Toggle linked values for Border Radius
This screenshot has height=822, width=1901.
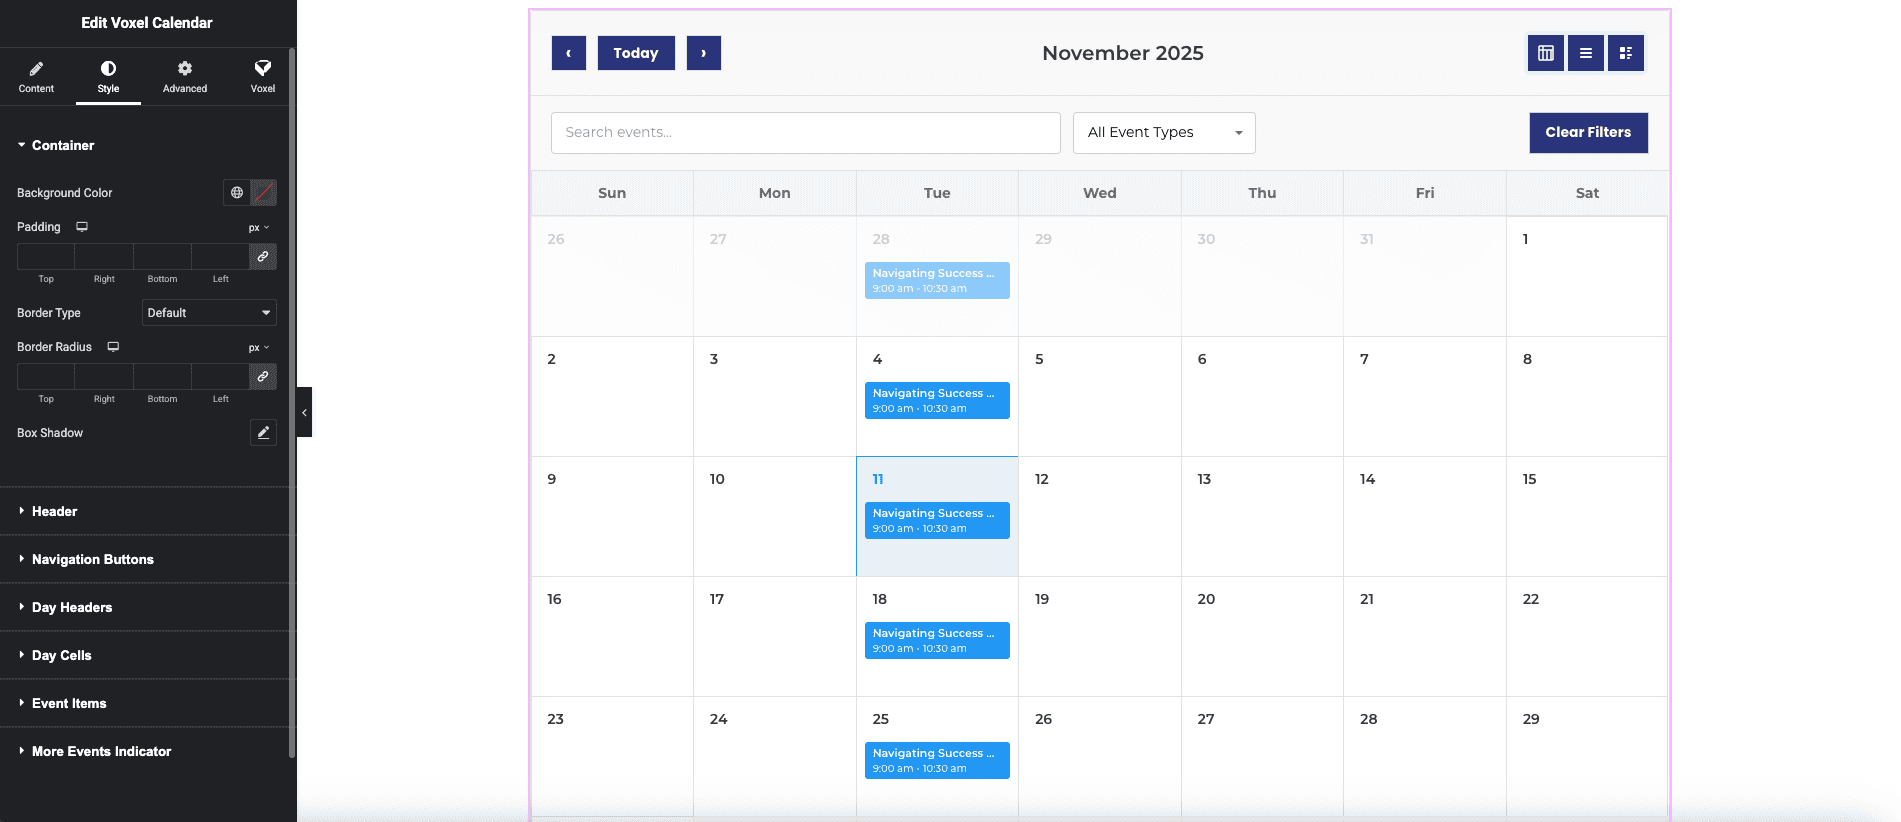coord(263,377)
